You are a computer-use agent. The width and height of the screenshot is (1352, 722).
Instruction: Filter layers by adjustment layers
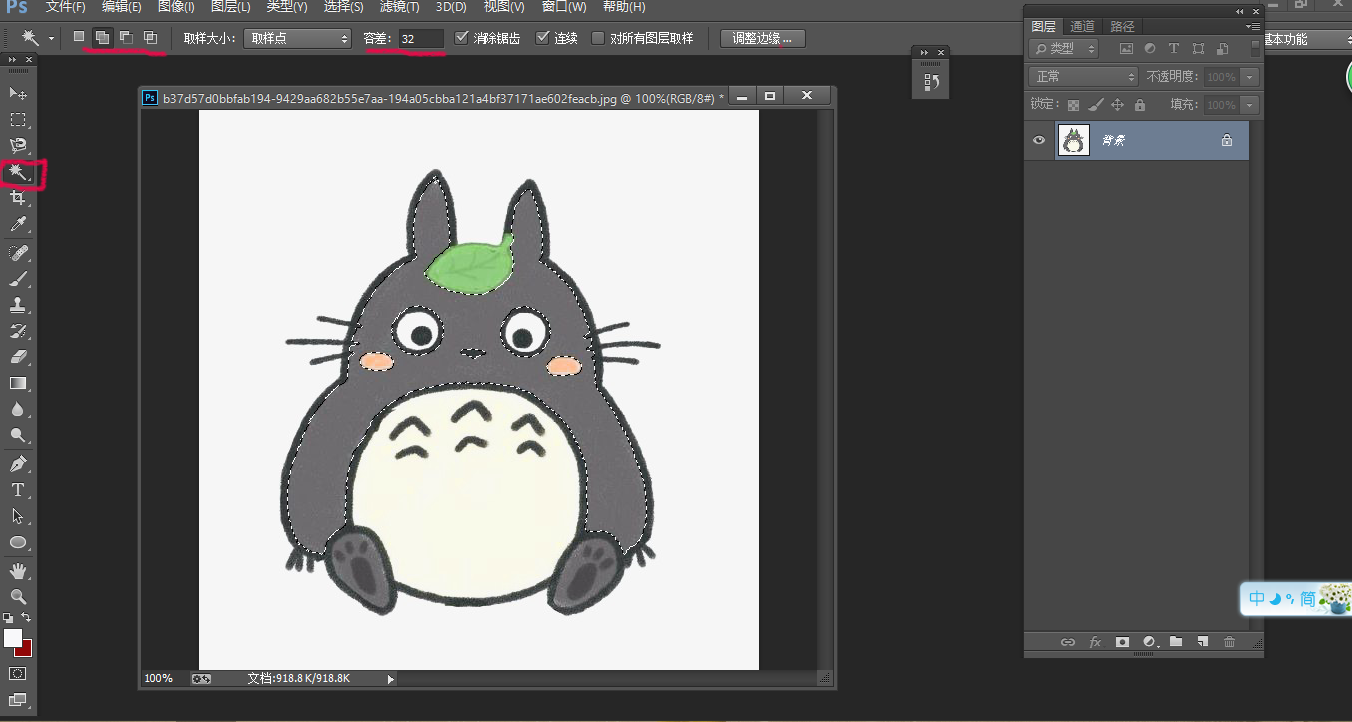tap(1150, 48)
